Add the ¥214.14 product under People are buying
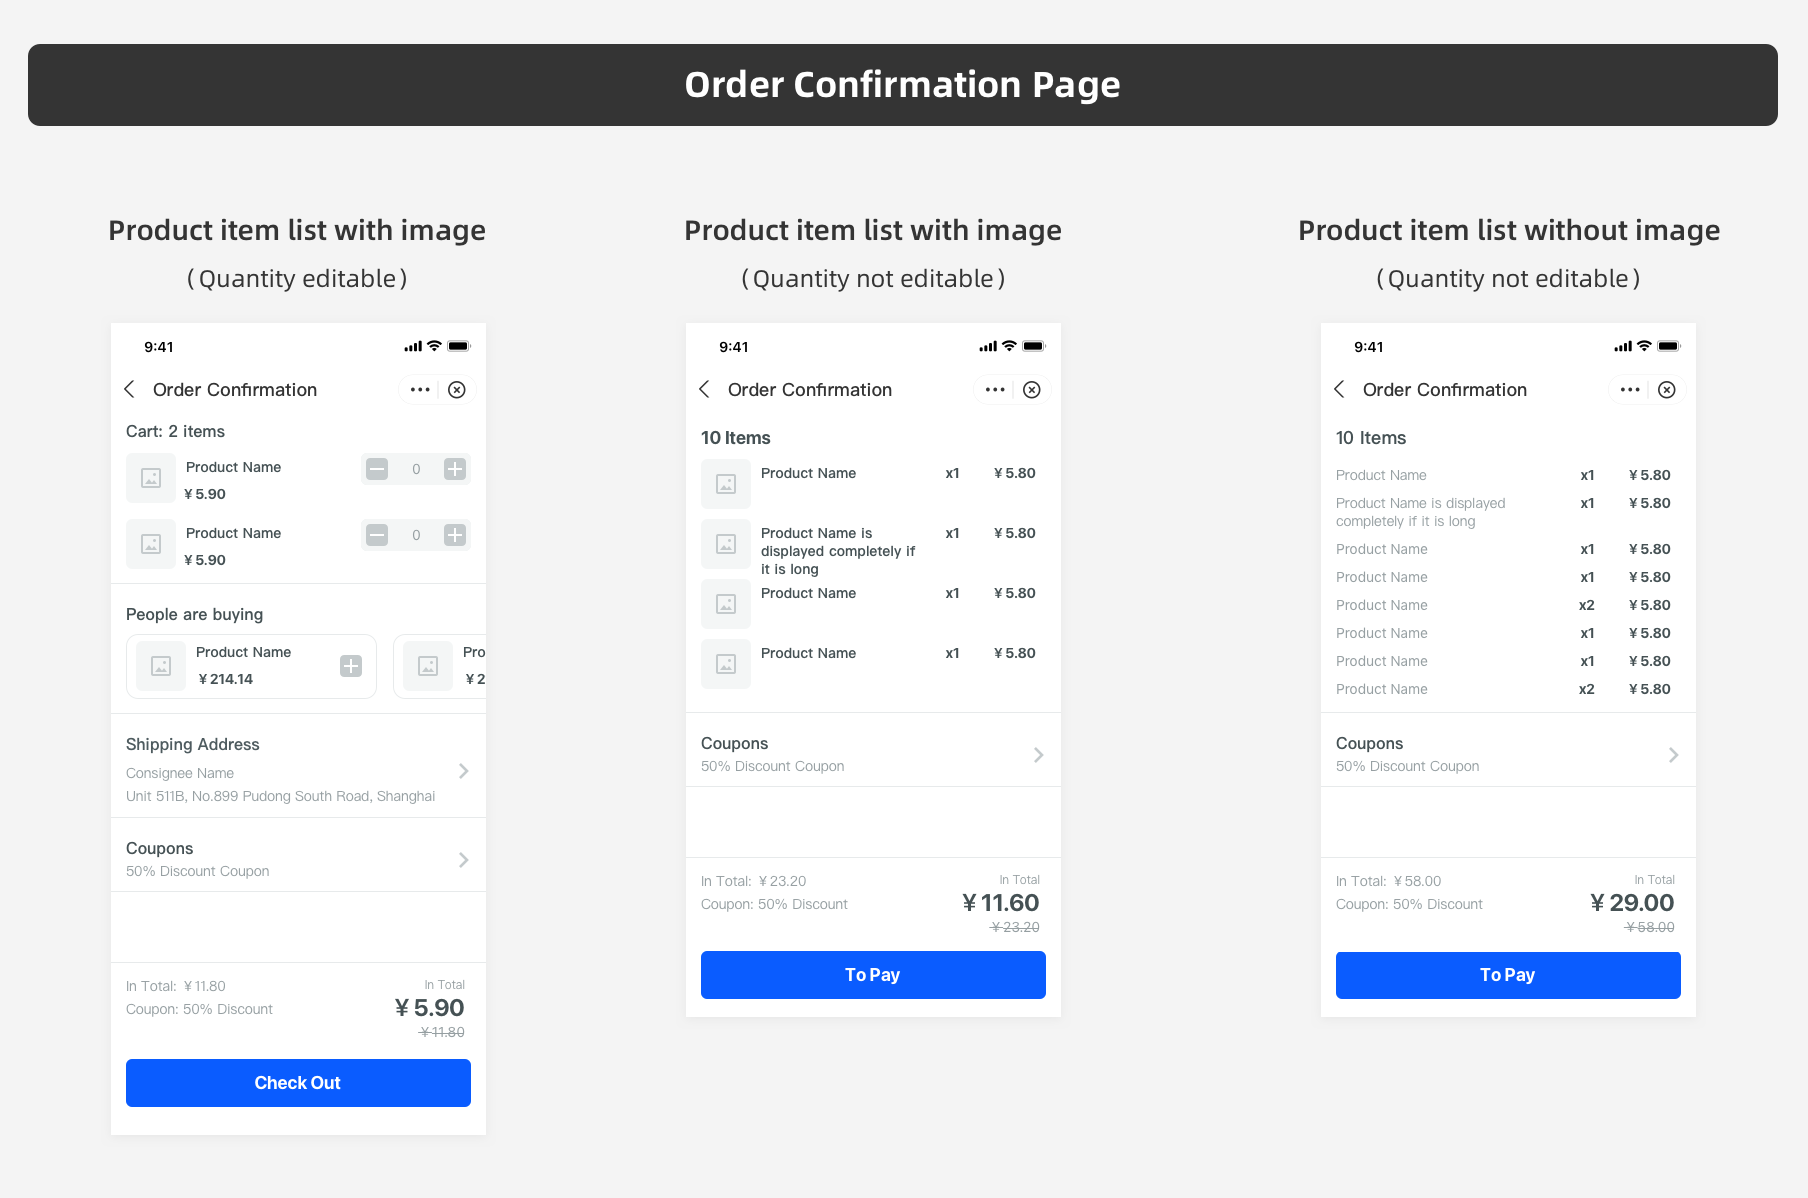The image size is (1808, 1198). coord(351,666)
